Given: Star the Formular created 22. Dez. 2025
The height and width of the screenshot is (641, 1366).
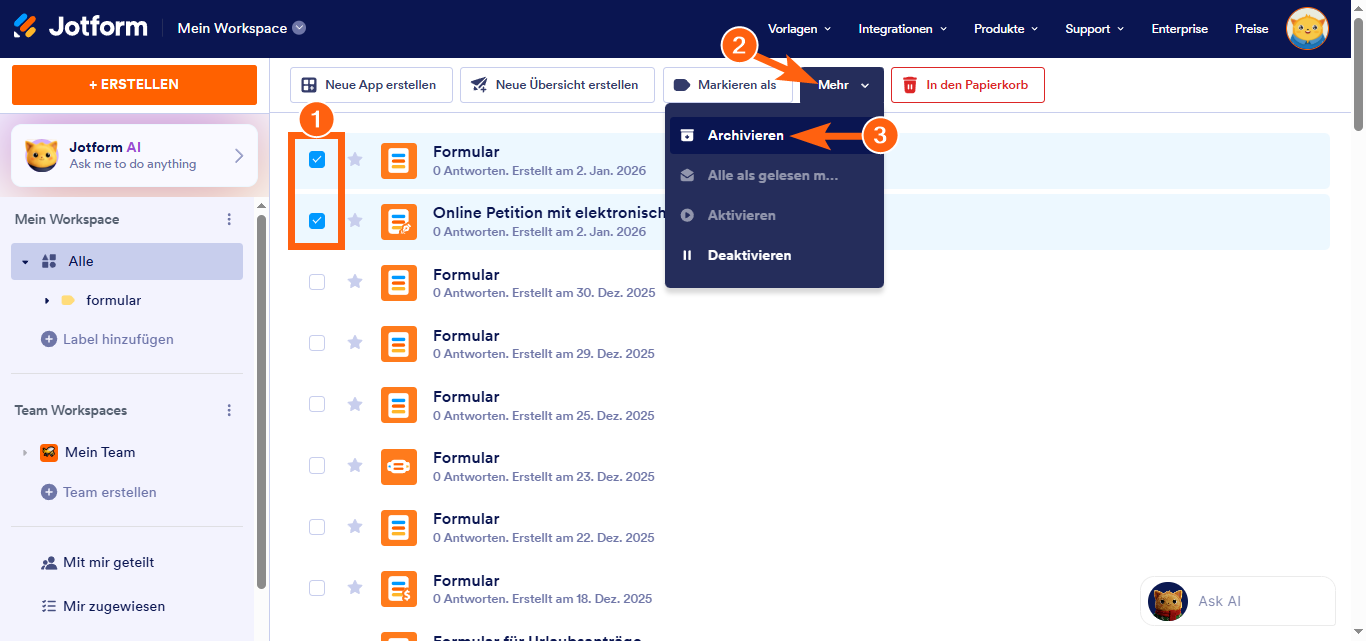Looking at the screenshot, I should click(x=354, y=526).
